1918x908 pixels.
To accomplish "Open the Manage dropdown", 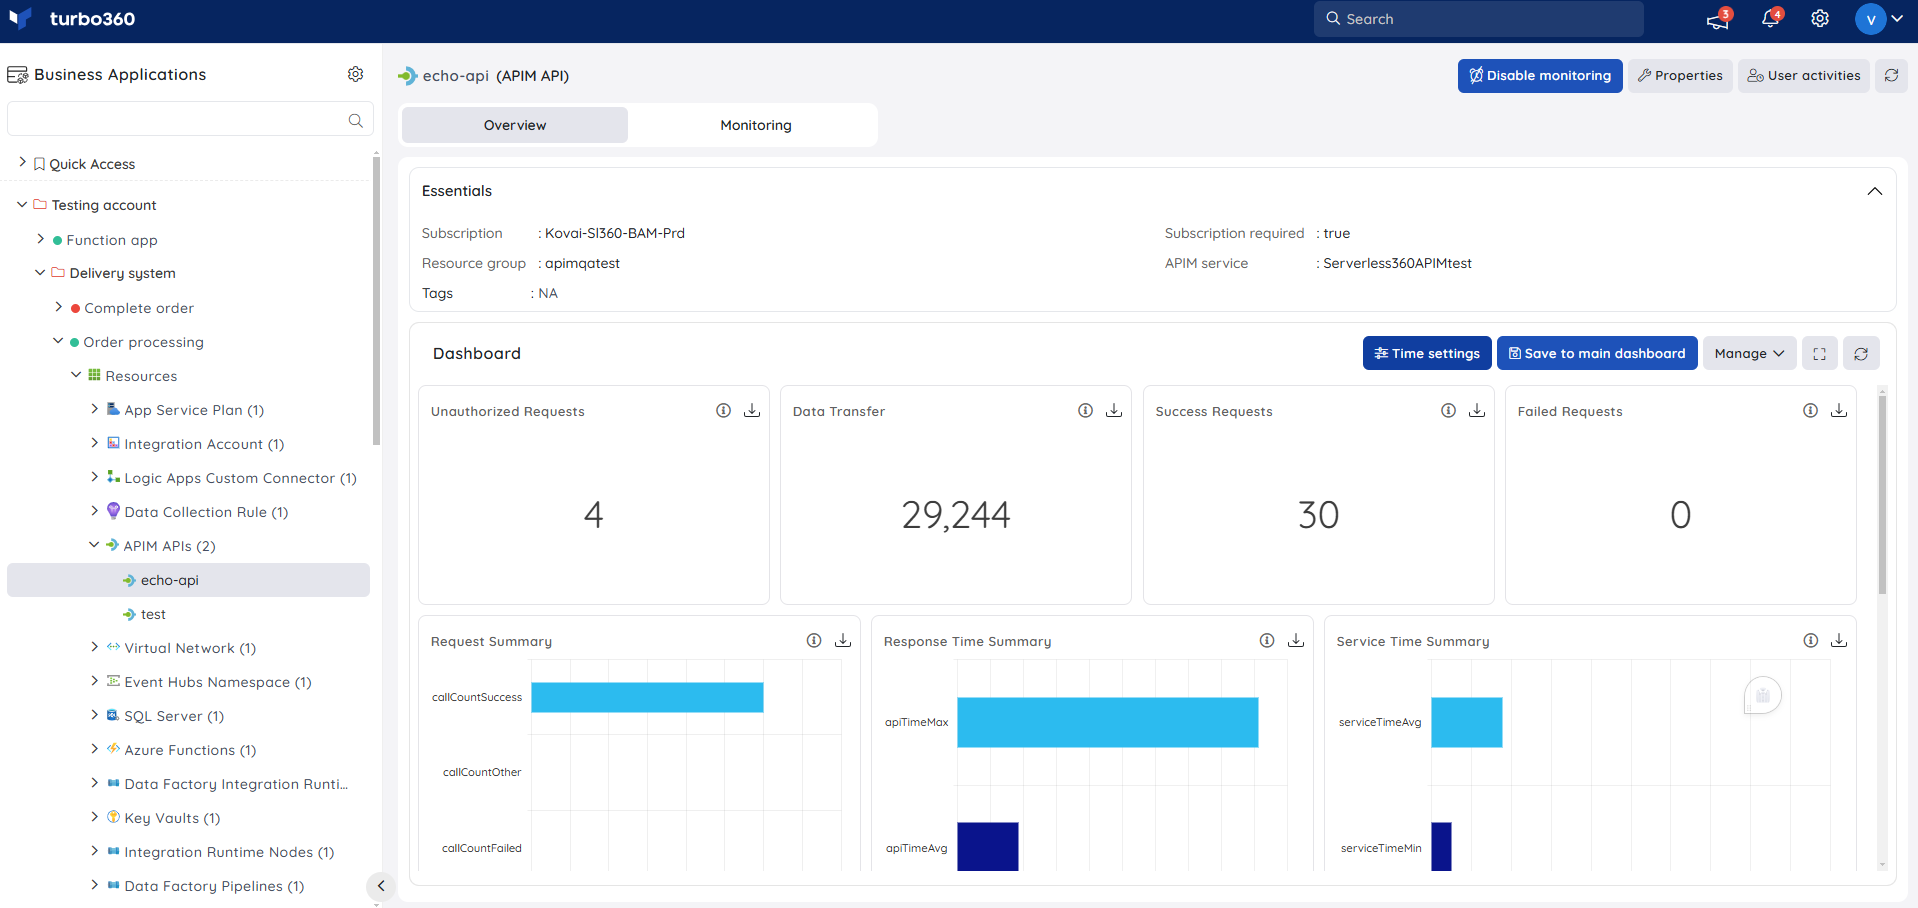I will point(1749,354).
